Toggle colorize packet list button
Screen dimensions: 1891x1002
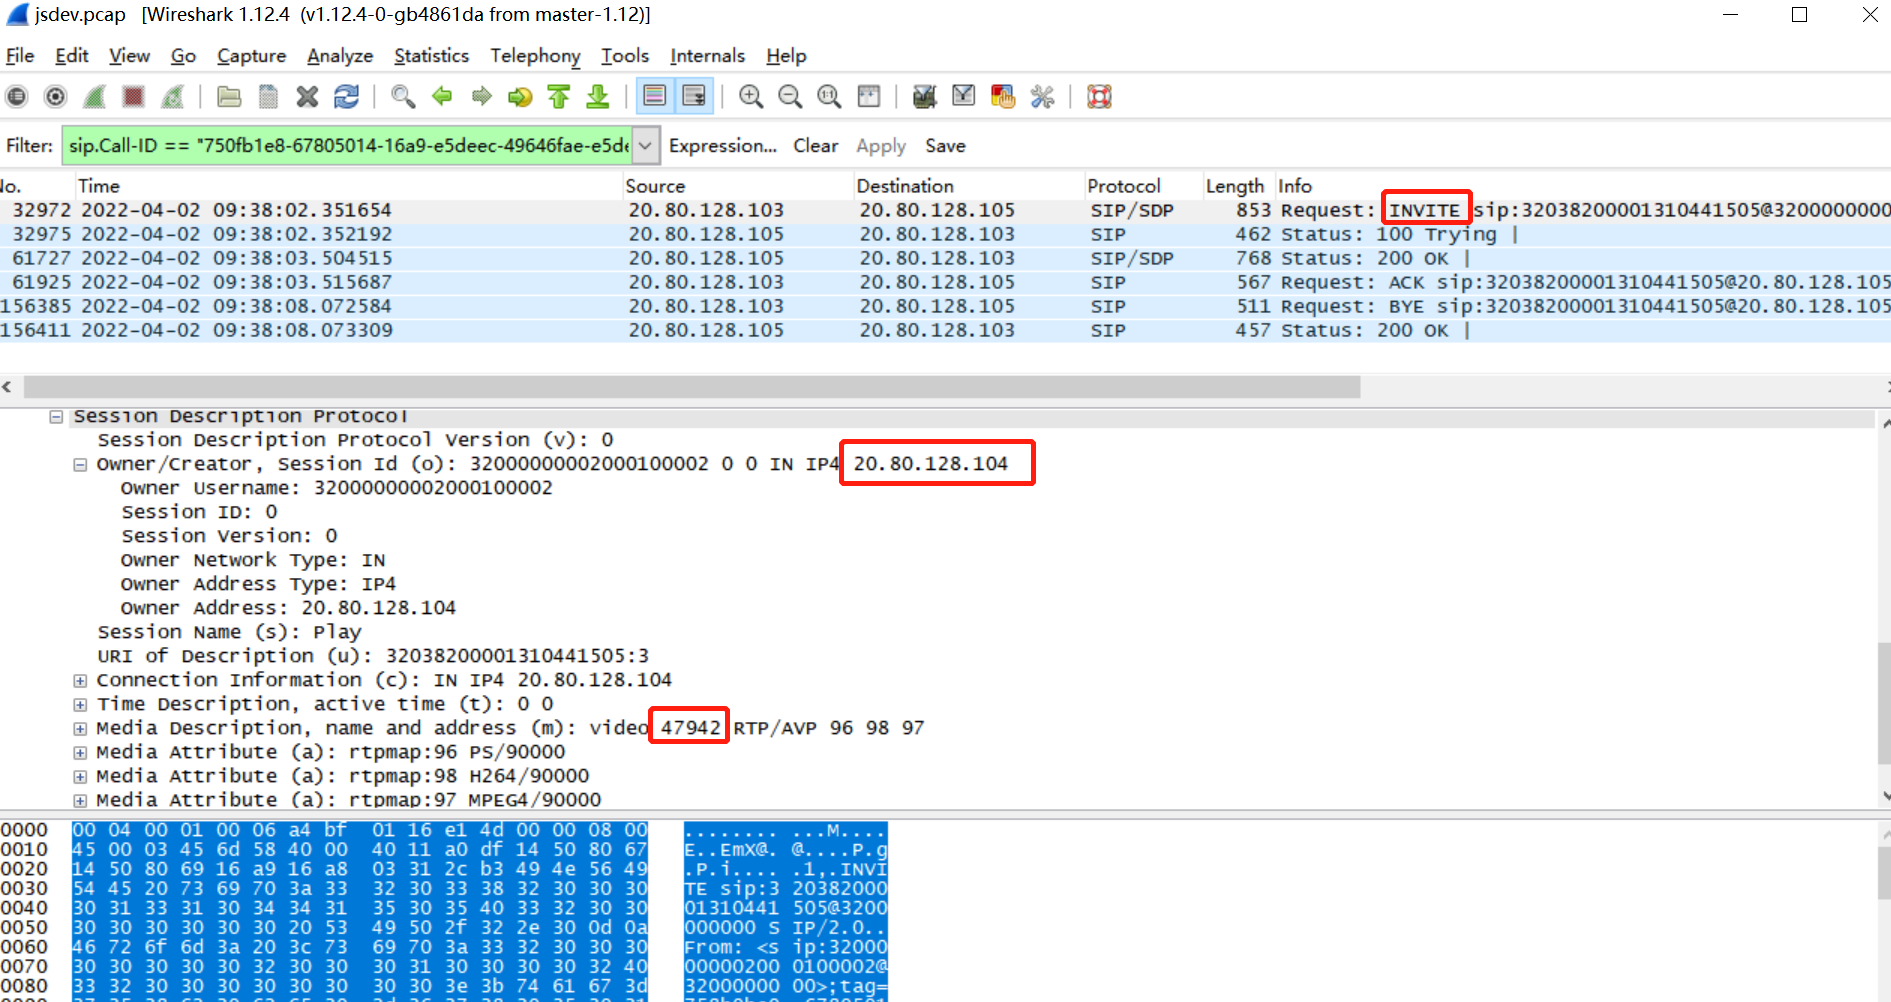point(654,97)
